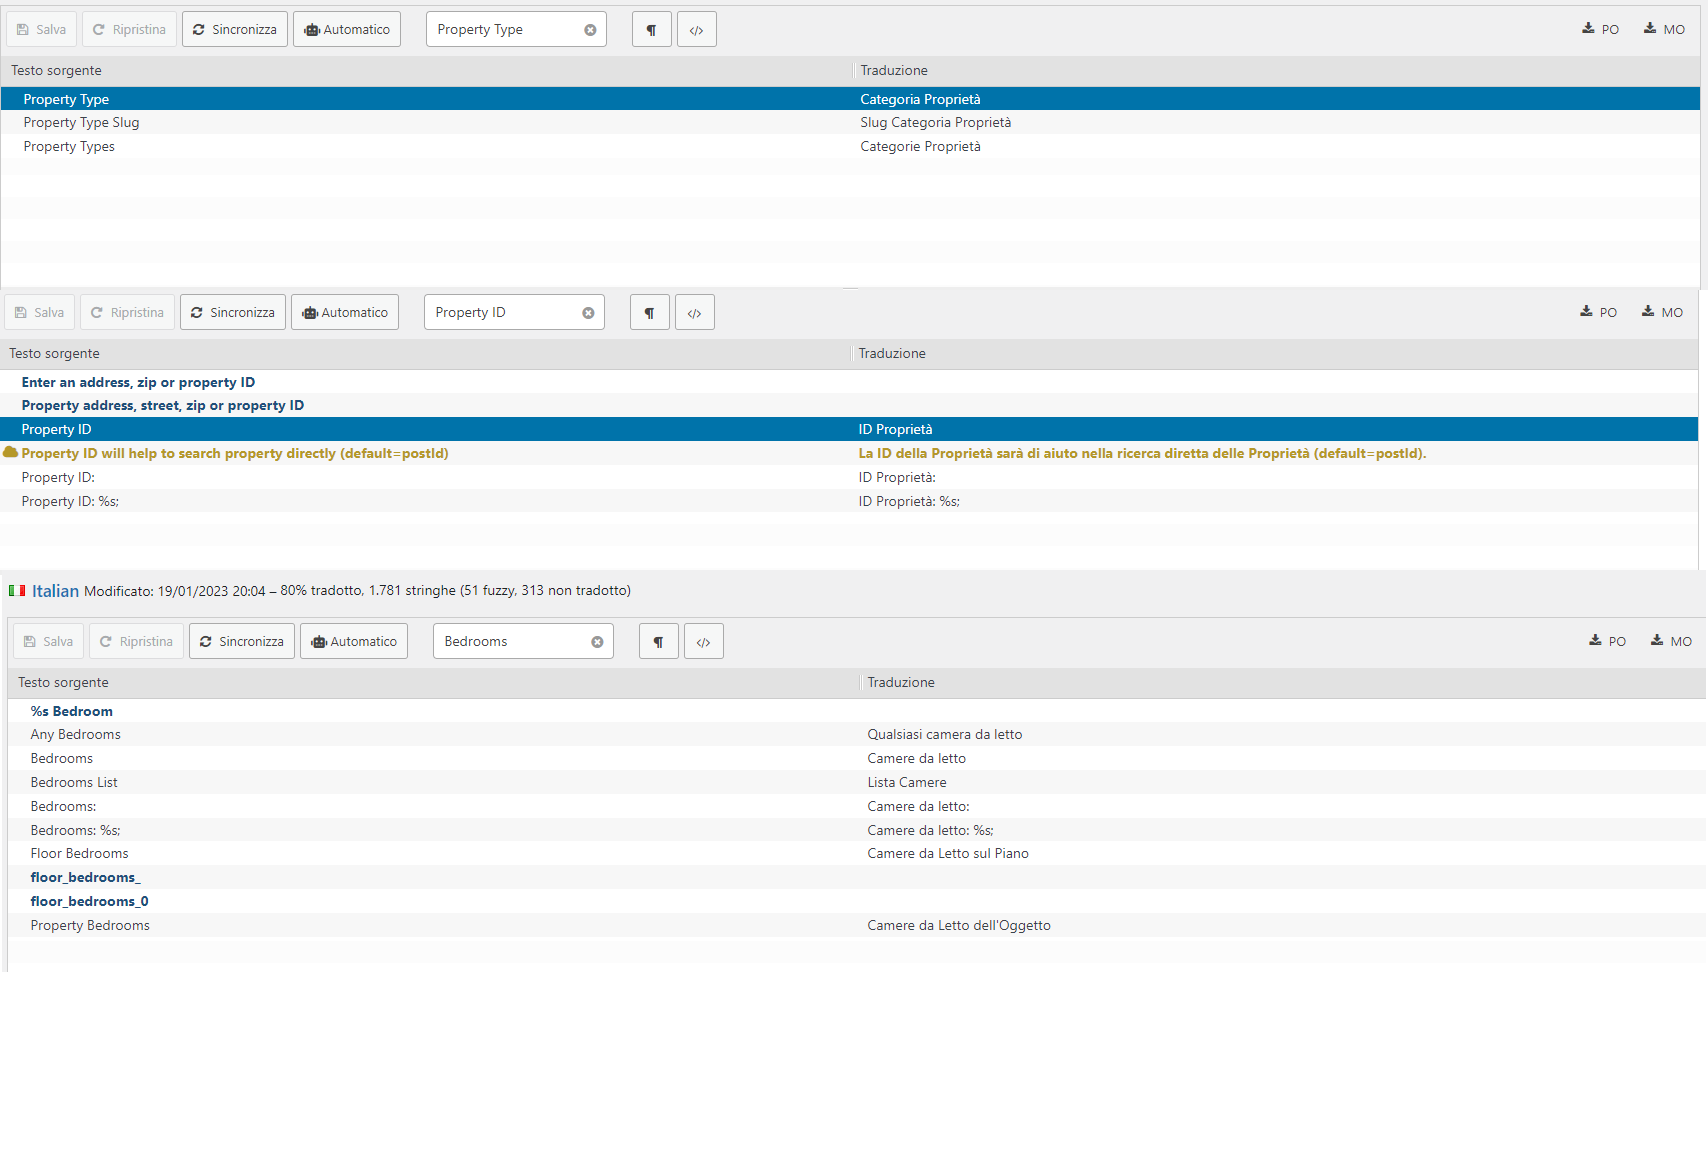
Task: Download PO file in Property ID editor
Action: coord(1599,312)
